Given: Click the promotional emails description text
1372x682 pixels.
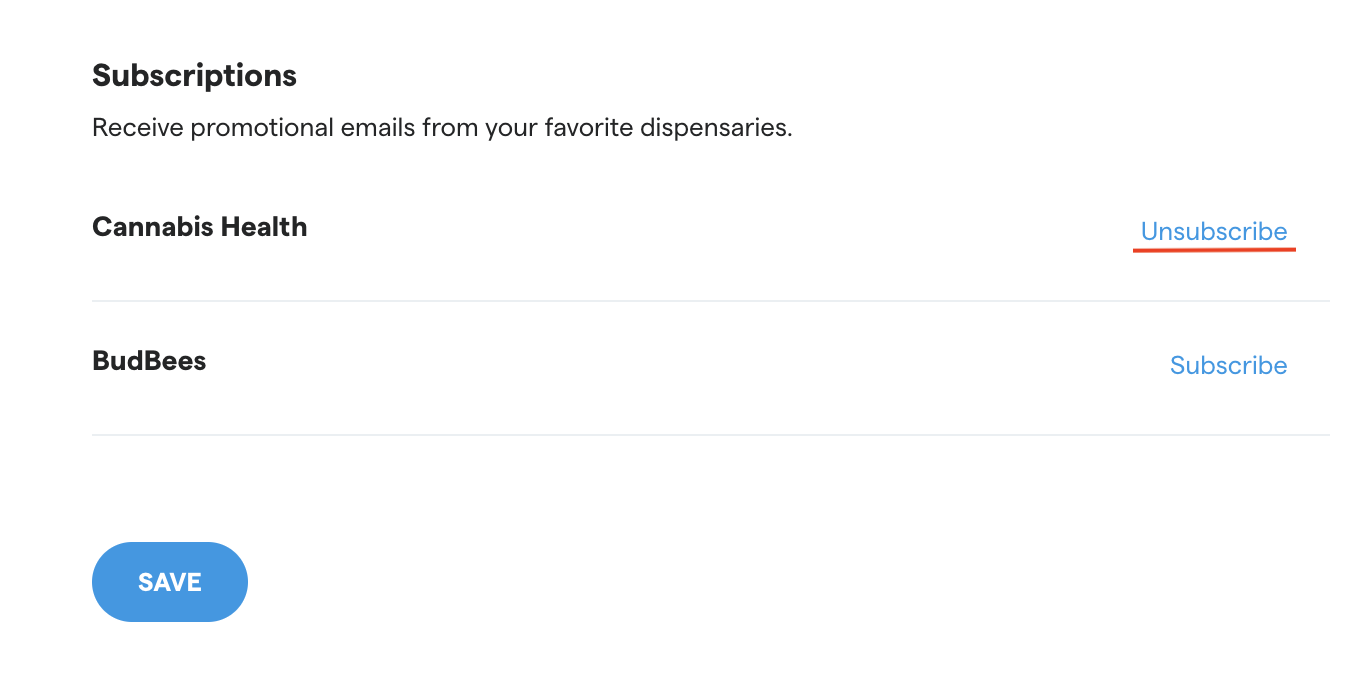Looking at the screenshot, I should pyautogui.click(x=441, y=128).
